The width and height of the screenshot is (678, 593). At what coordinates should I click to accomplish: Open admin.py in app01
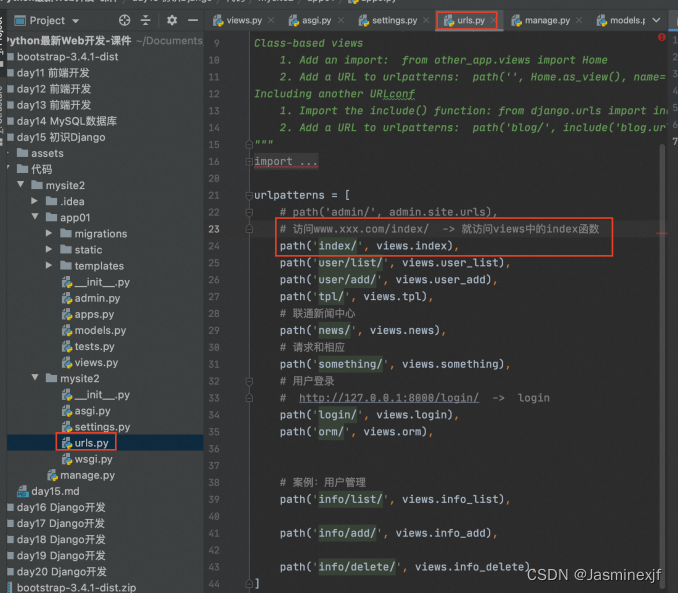point(91,298)
